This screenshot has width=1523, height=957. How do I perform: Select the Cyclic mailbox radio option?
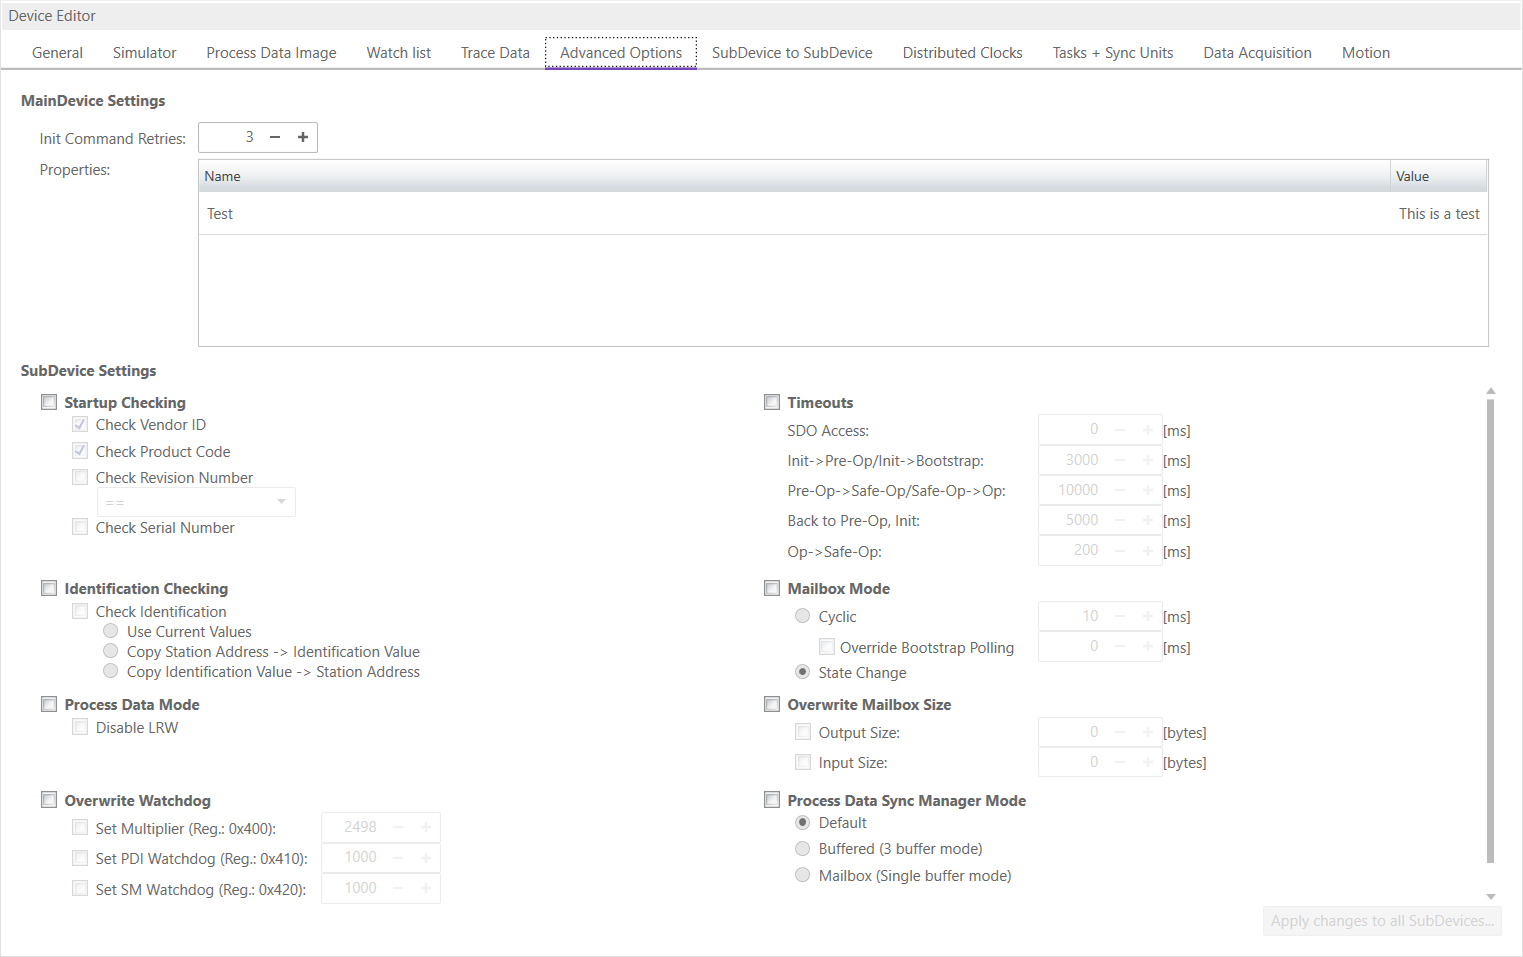(x=802, y=616)
